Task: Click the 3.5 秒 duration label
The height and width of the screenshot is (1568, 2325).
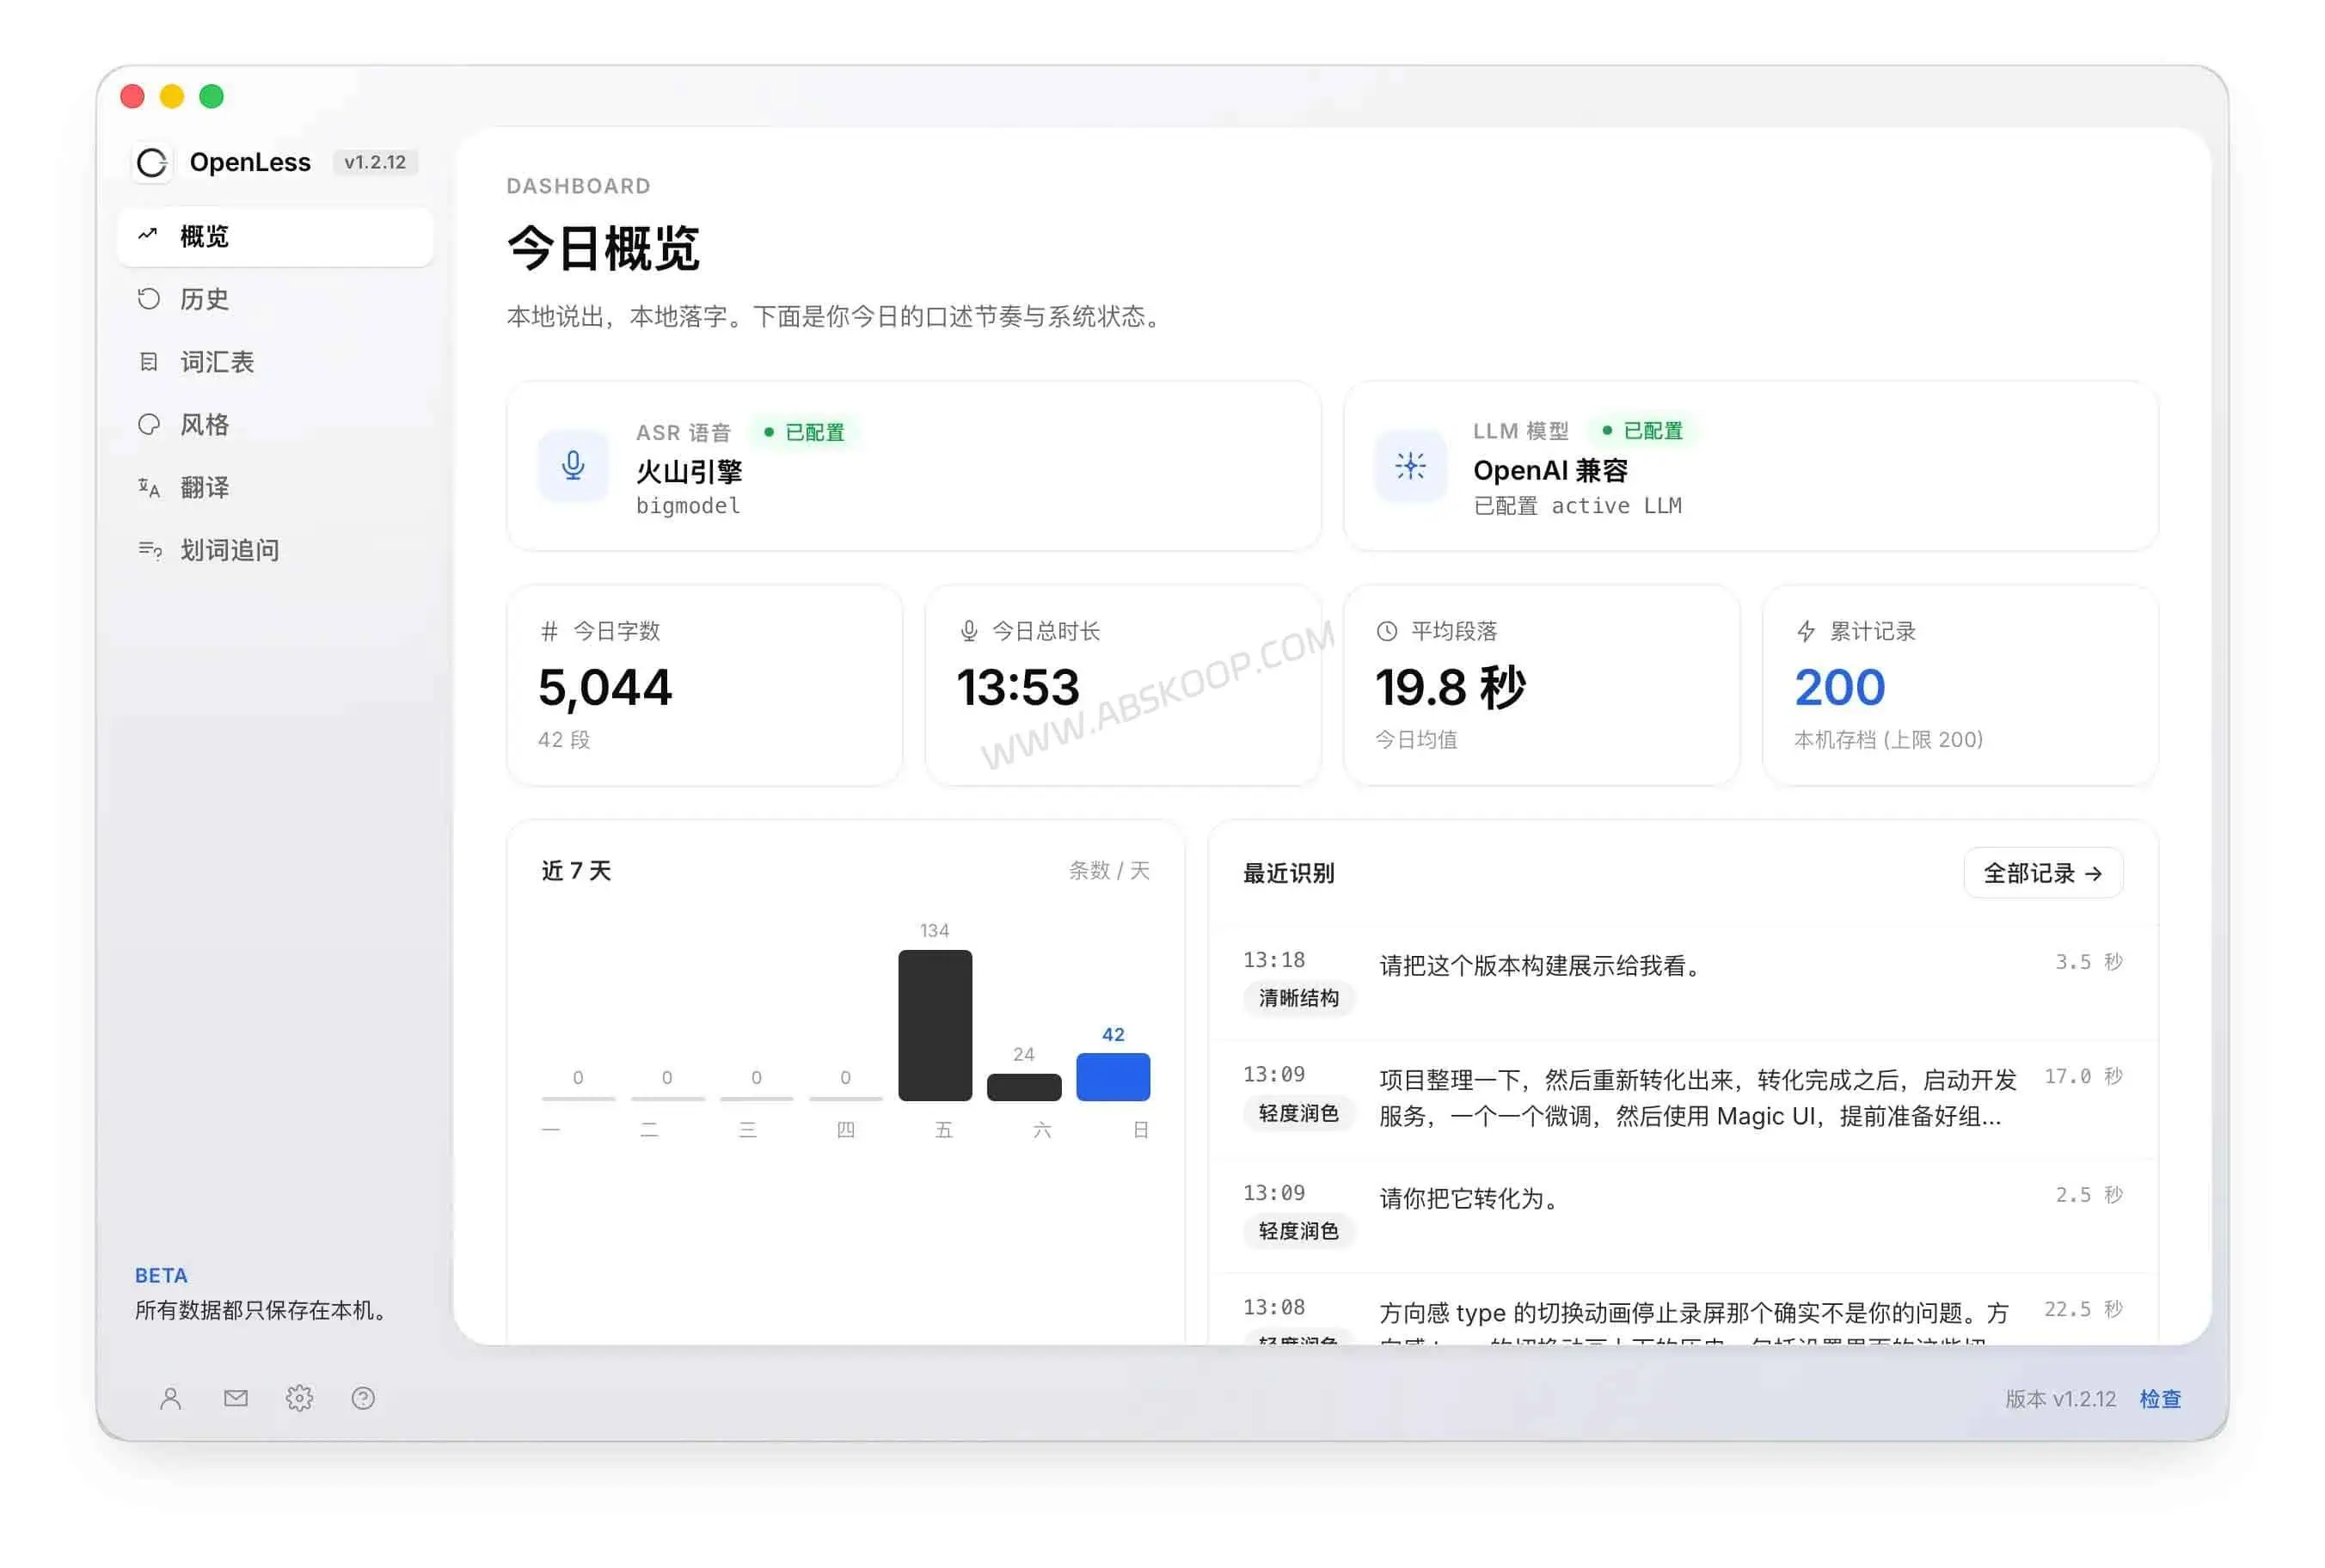Action: point(2088,962)
